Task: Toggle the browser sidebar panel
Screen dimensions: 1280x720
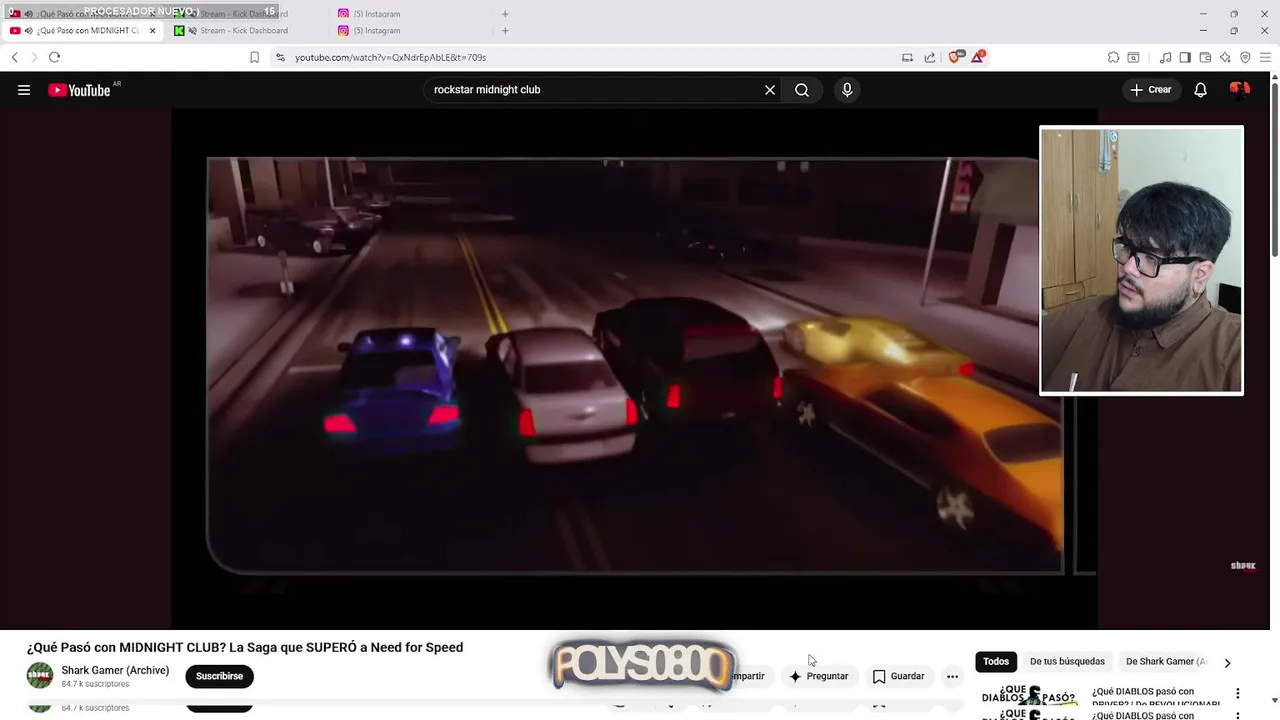Action: pos(1185,58)
